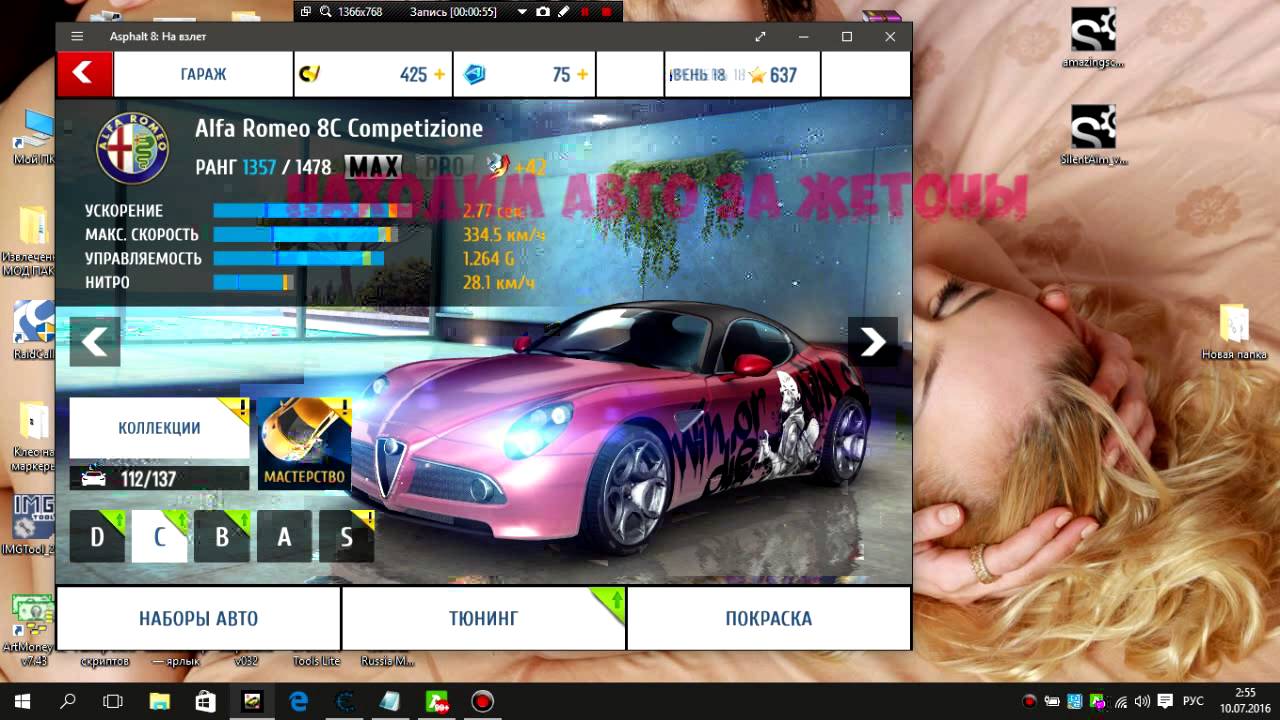
Task: Open ПОКРАСКА paint shop
Action: point(768,618)
